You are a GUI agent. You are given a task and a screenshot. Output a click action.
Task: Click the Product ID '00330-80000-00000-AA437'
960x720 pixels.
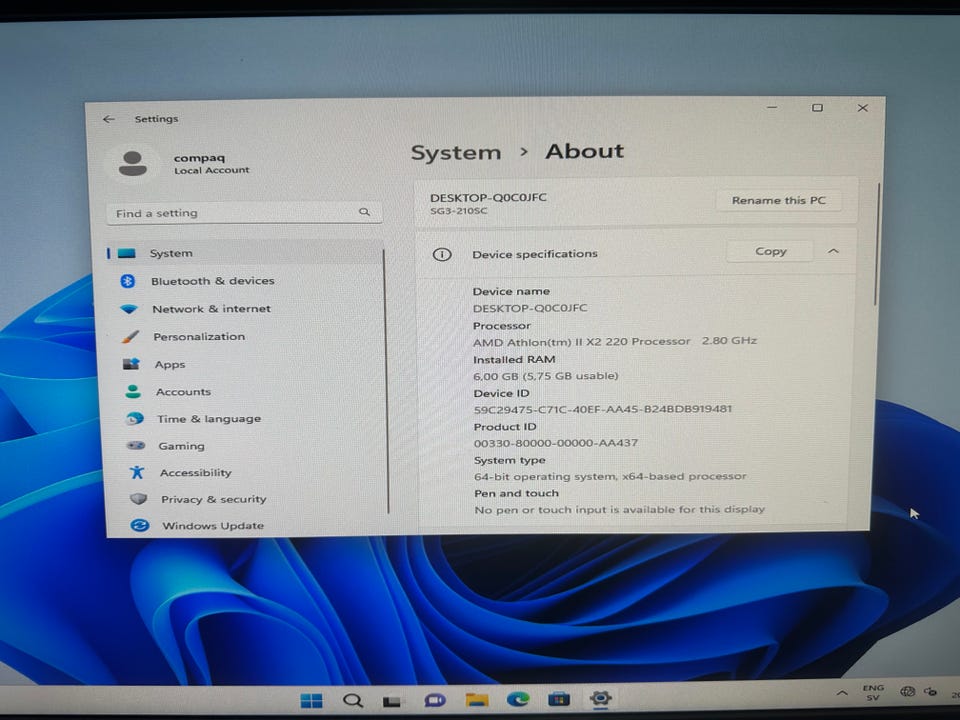tap(556, 443)
